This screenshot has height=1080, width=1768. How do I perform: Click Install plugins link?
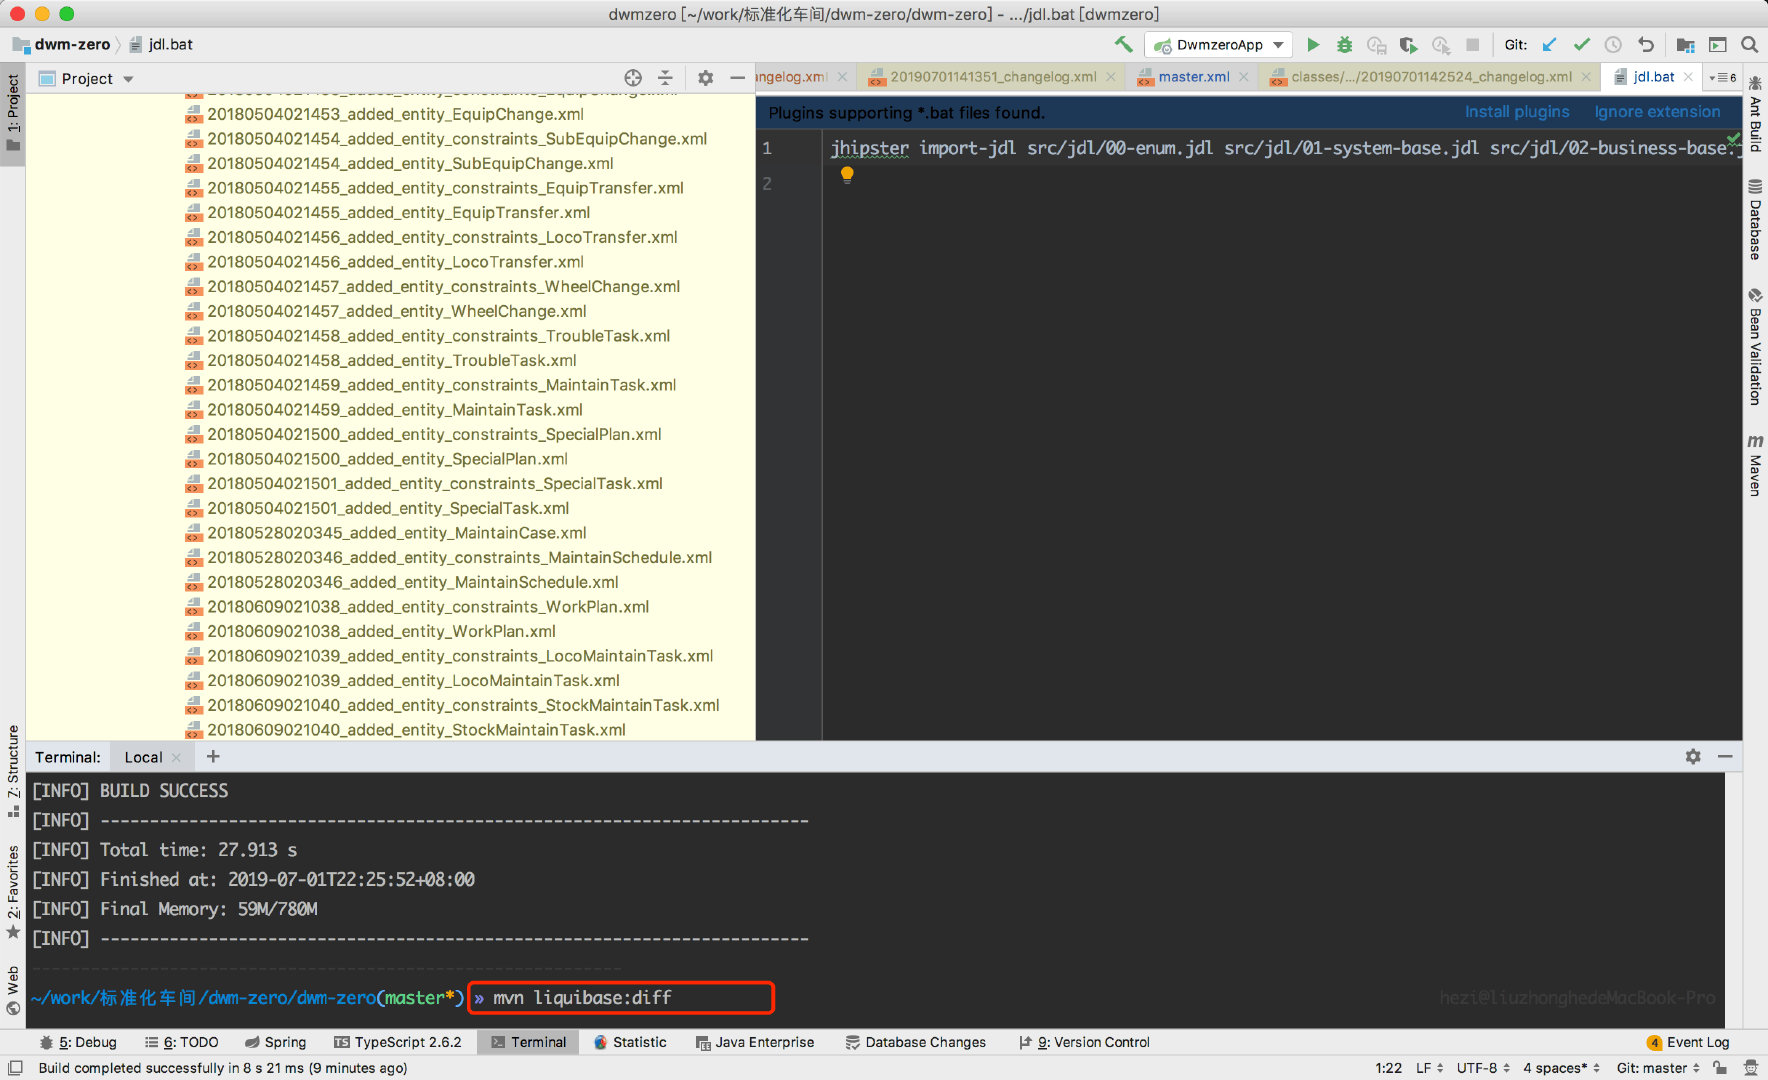pos(1516,112)
